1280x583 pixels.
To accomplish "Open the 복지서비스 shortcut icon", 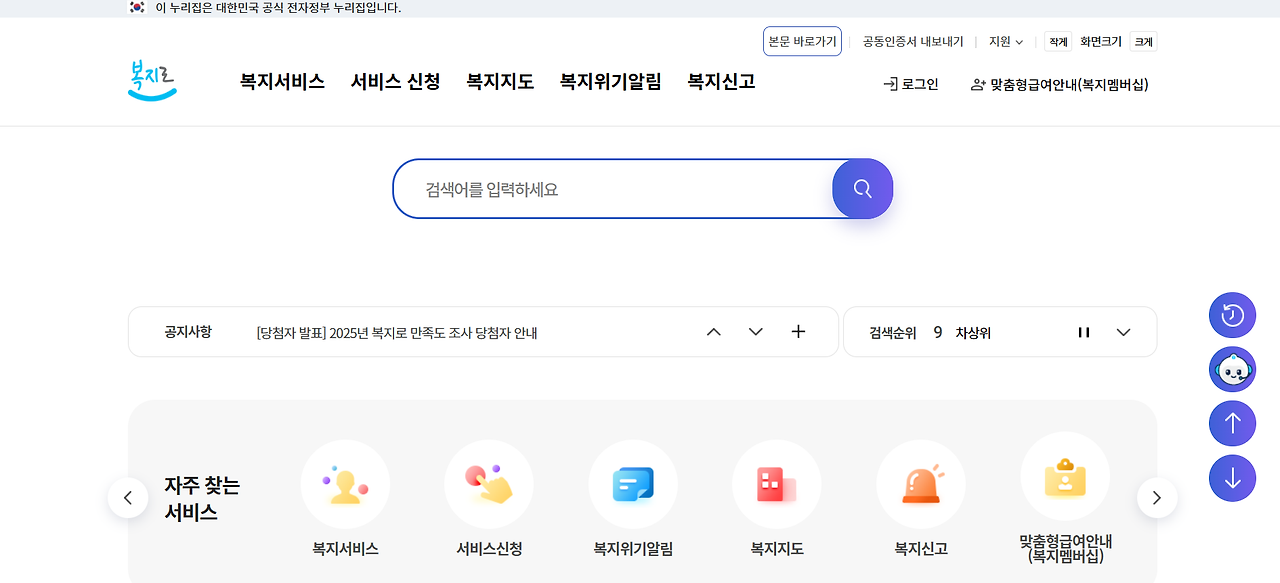I will tap(345, 485).
